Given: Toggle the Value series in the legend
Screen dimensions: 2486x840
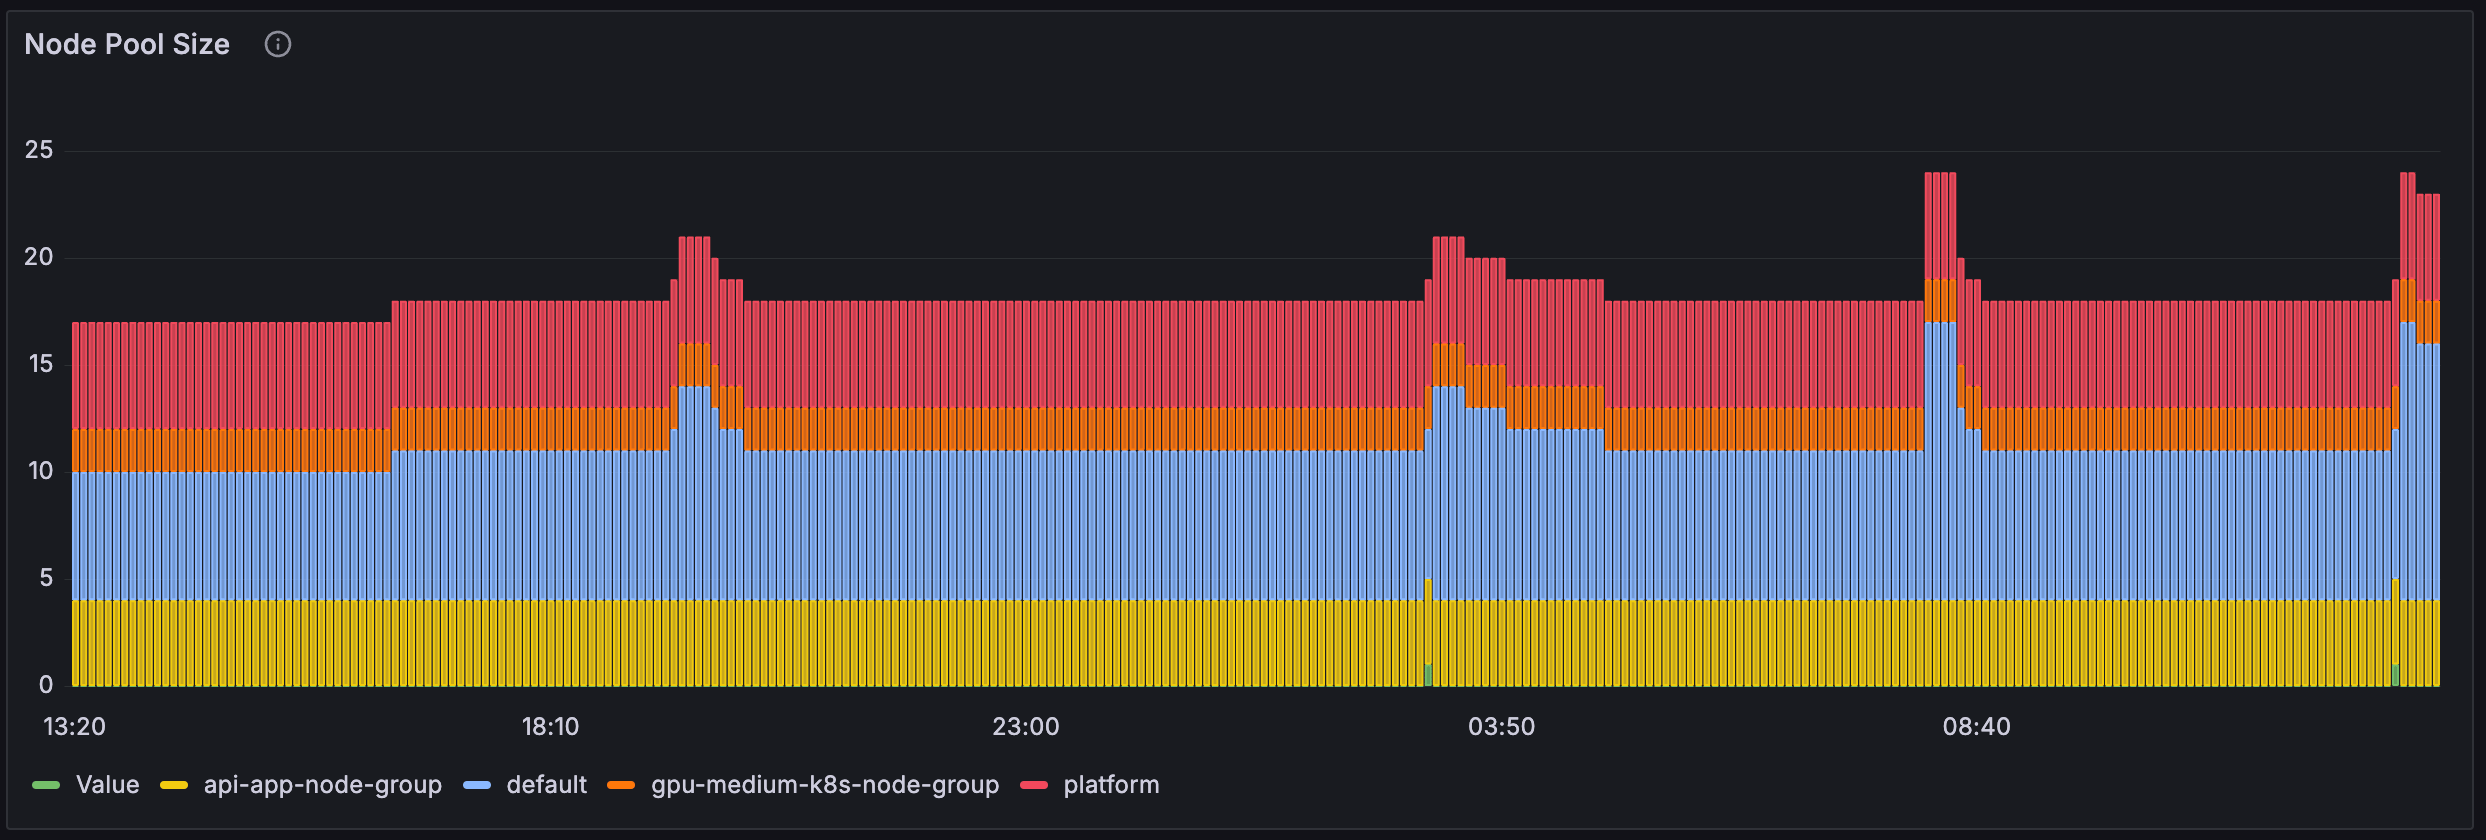Looking at the screenshot, I should 107,785.
